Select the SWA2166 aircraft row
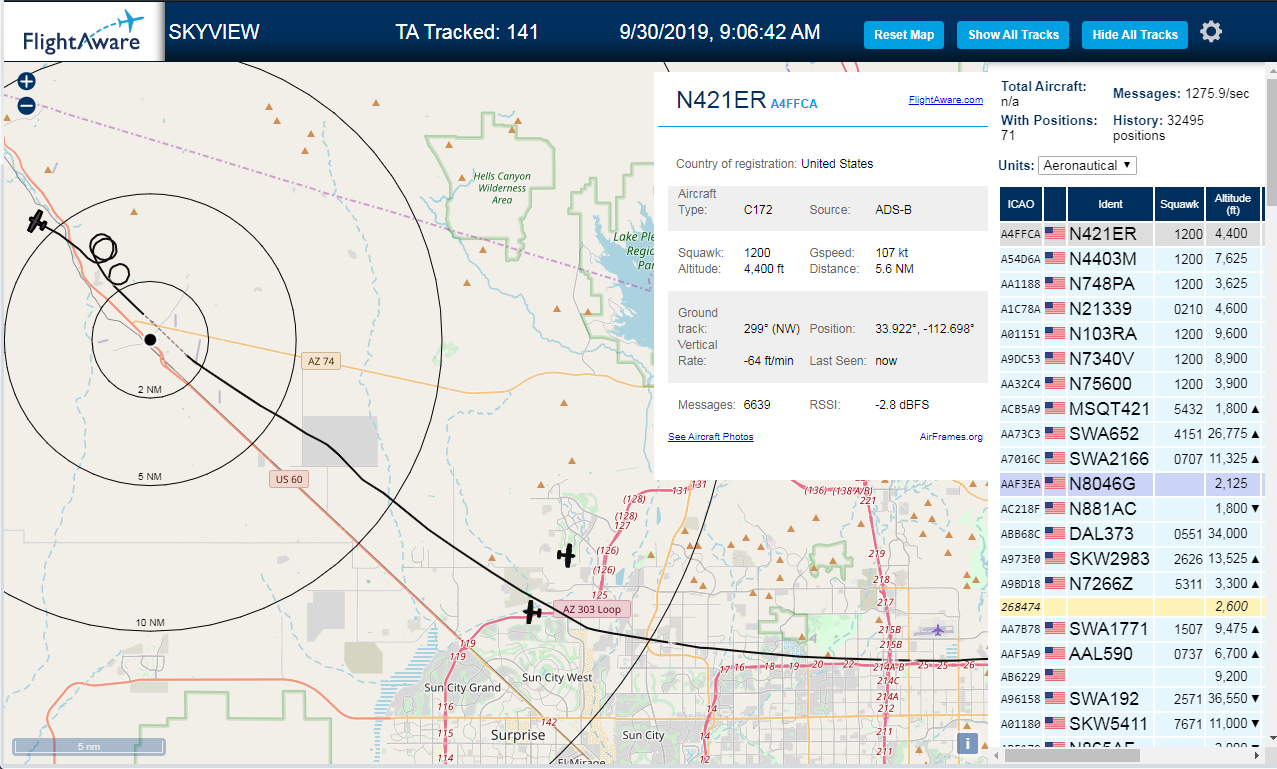The image size is (1277, 769). pos(1130,459)
